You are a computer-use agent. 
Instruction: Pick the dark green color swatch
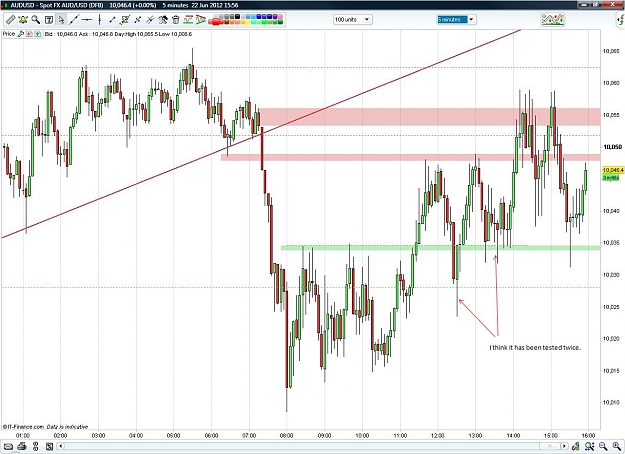280,22
